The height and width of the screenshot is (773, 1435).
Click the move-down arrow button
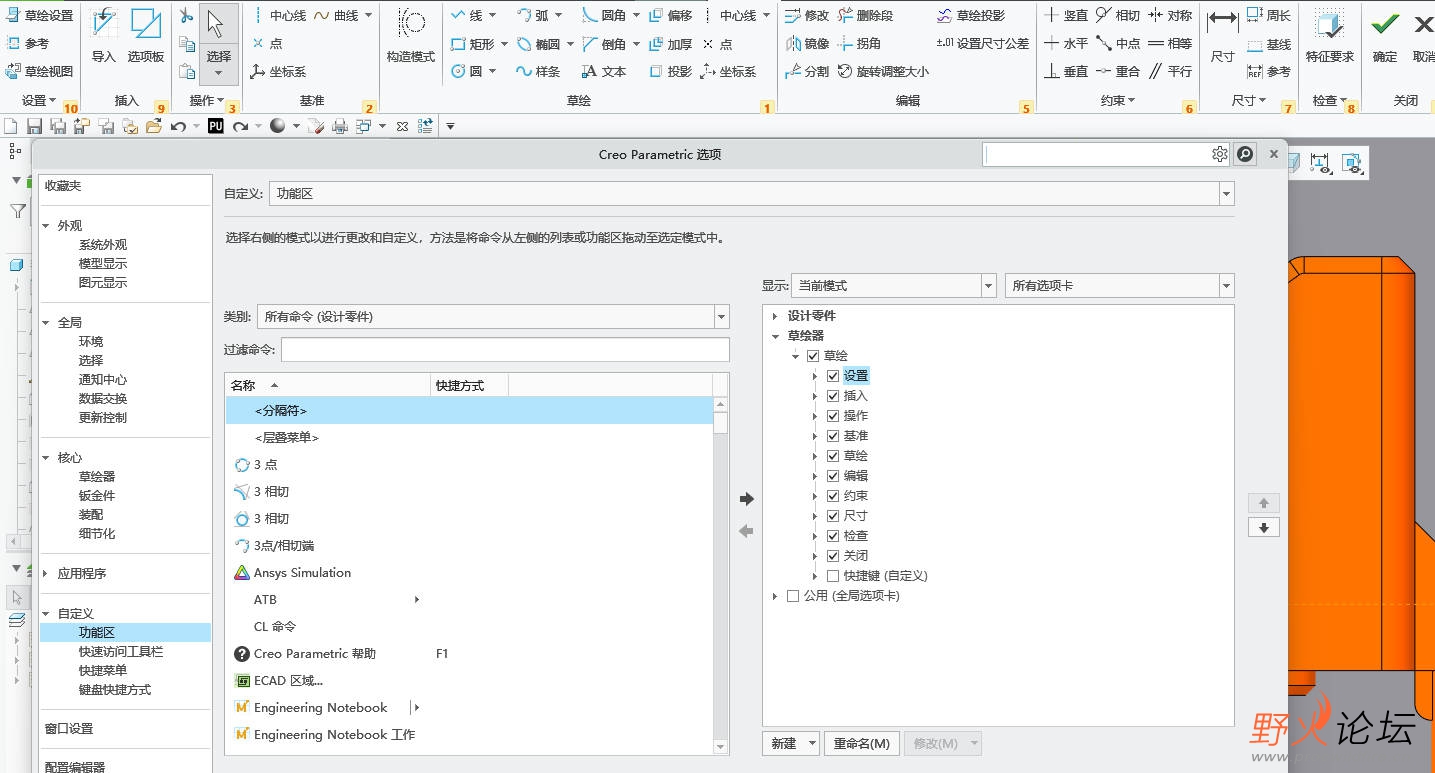[1264, 528]
